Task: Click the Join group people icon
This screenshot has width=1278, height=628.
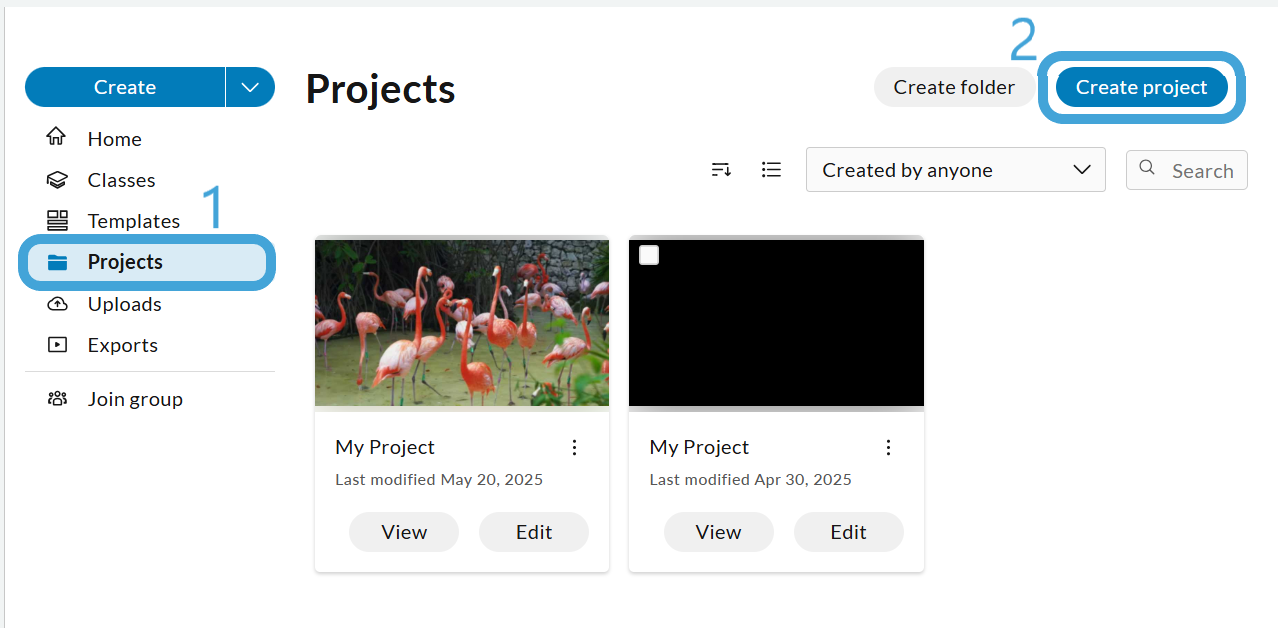Action: tap(57, 399)
